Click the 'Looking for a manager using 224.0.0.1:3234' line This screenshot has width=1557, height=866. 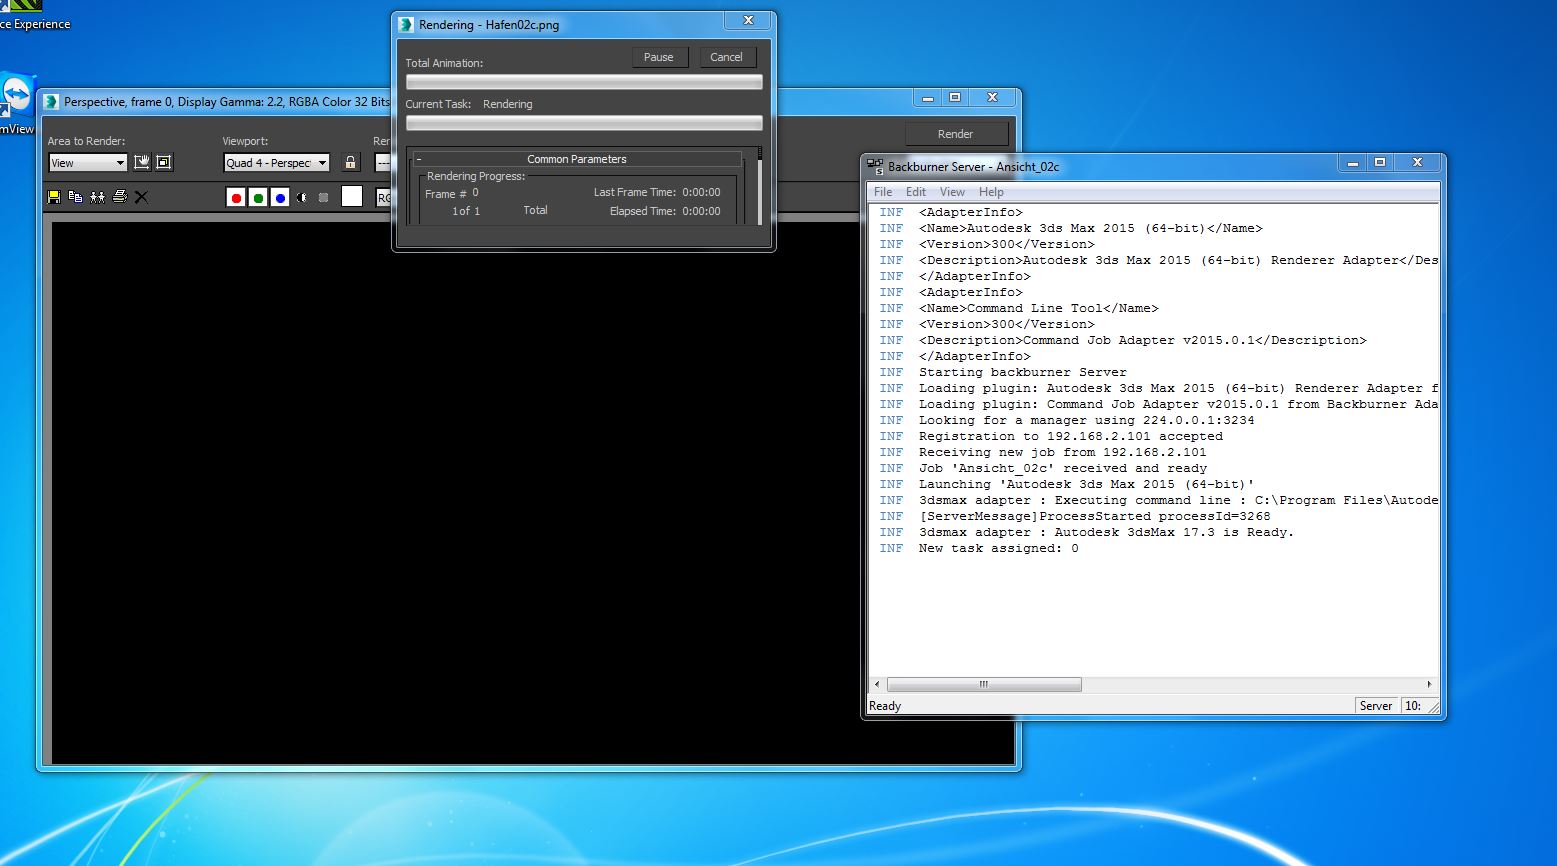tap(1087, 420)
